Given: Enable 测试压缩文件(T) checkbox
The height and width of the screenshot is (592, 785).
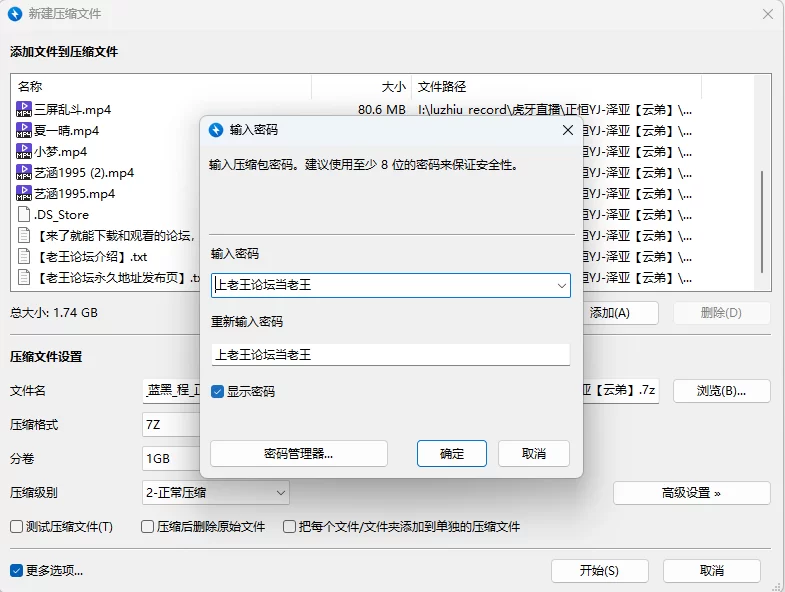Looking at the screenshot, I should [x=17, y=527].
